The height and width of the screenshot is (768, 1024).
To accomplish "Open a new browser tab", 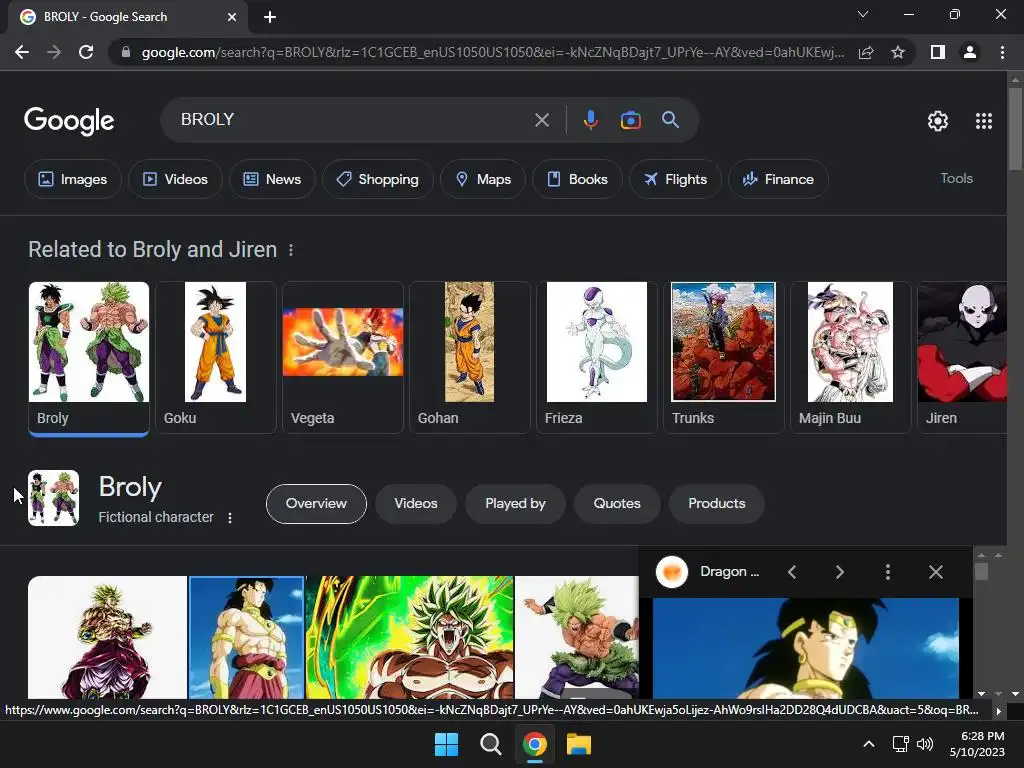I will click(270, 17).
